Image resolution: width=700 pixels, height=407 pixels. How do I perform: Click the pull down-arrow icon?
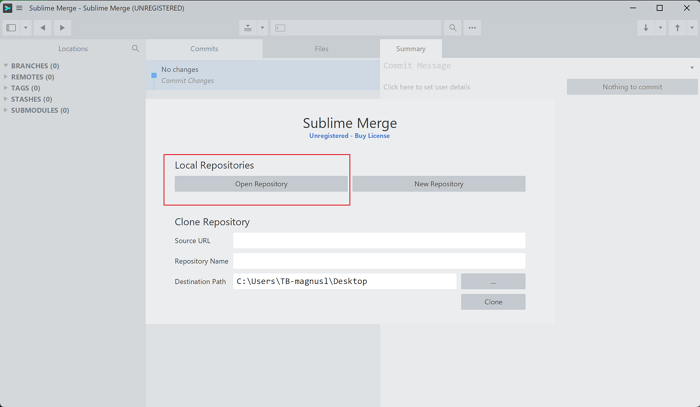[x=646, y=28]
